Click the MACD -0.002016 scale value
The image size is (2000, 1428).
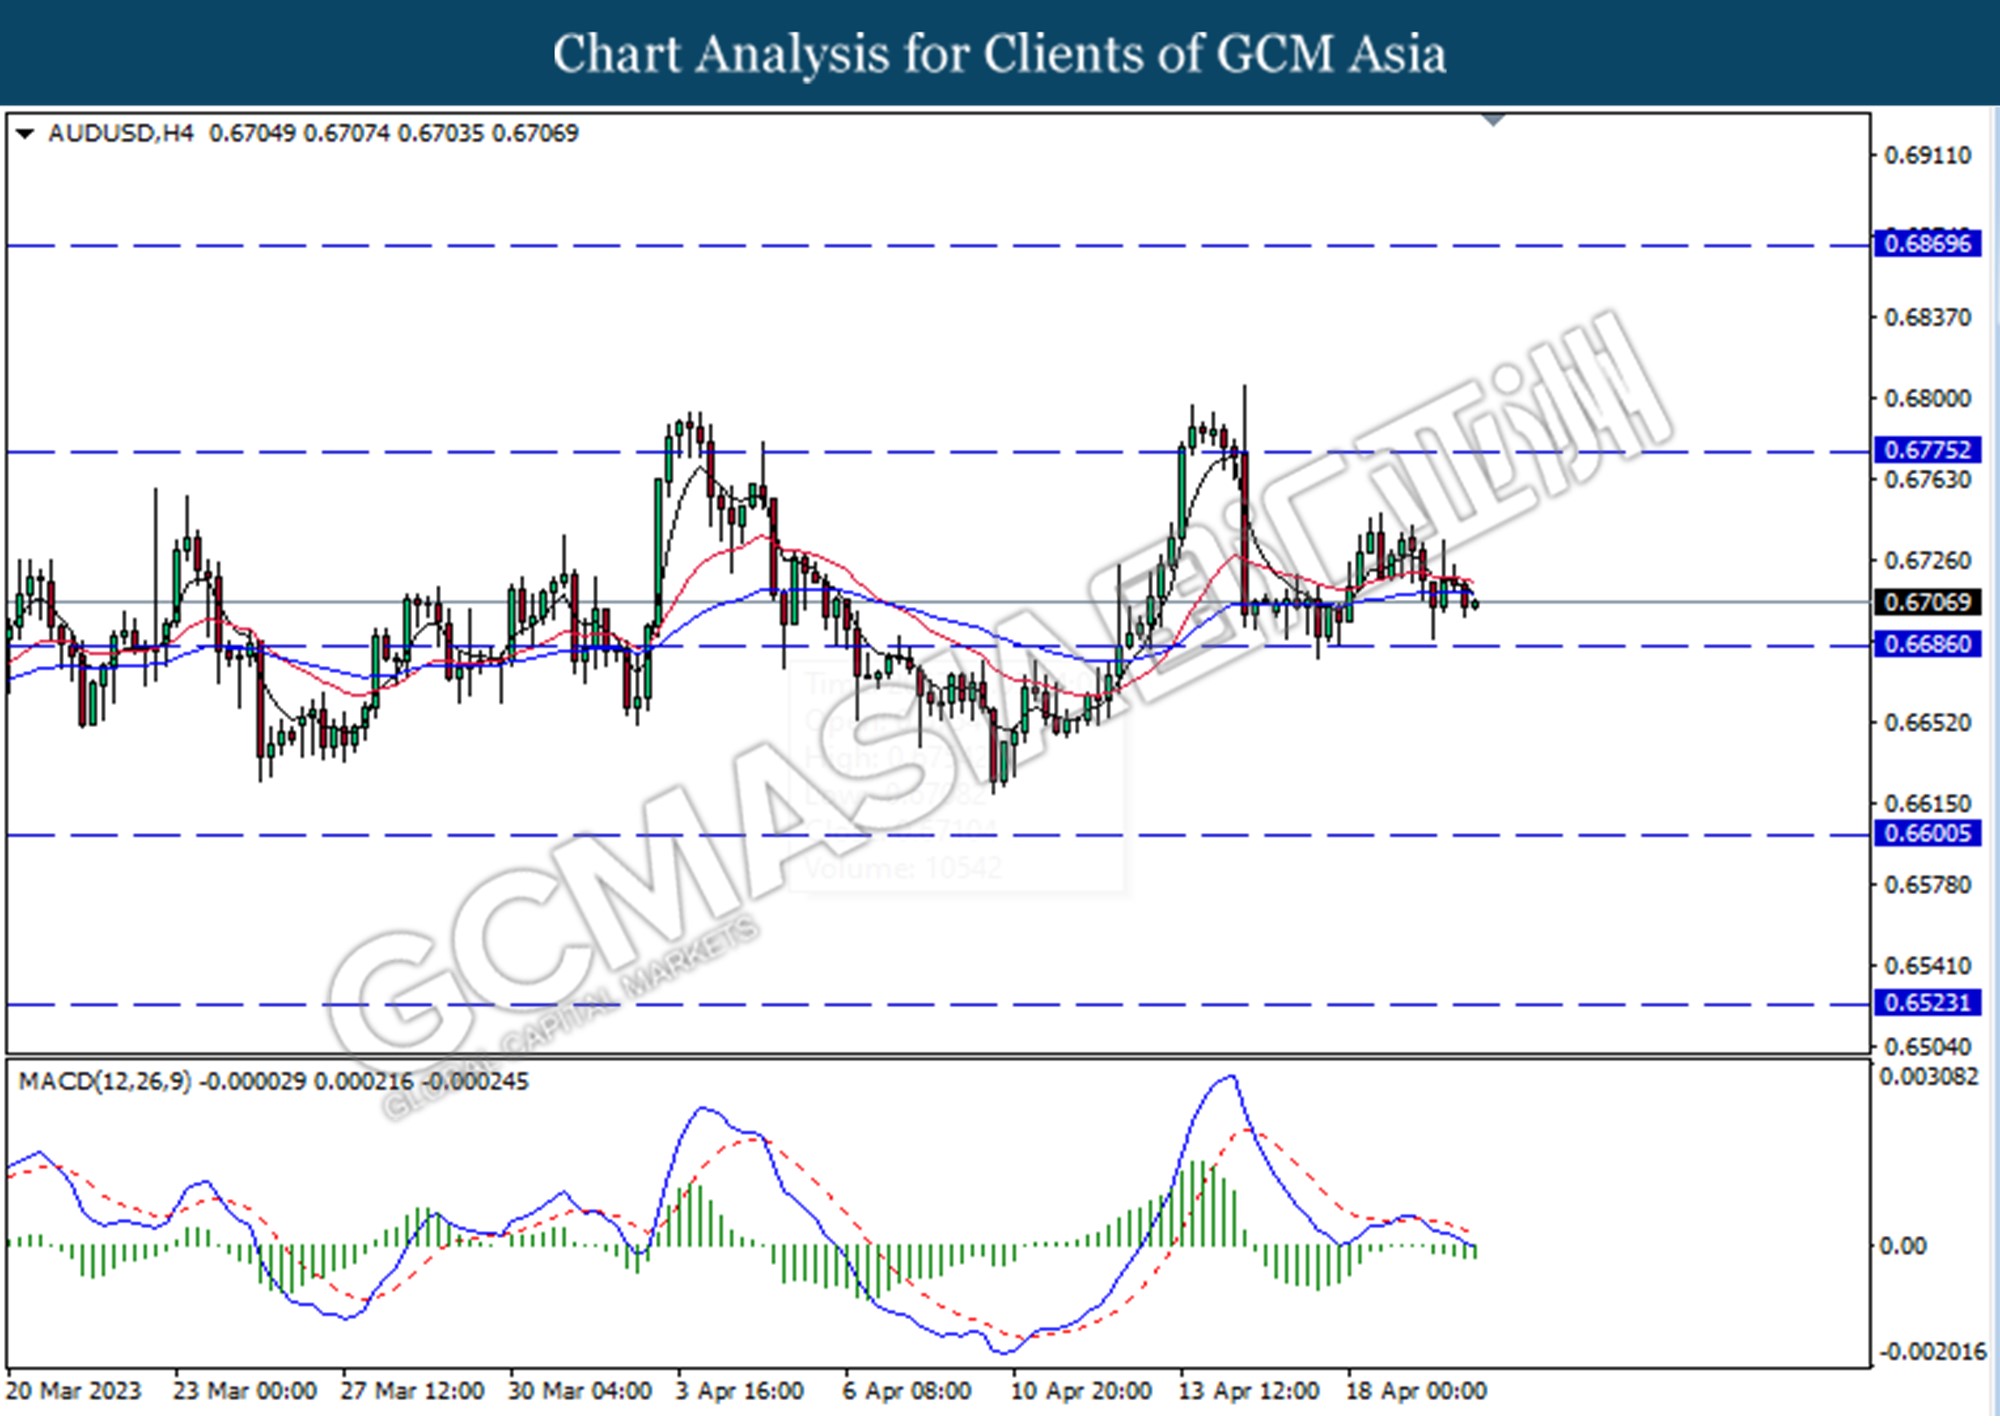click(1932, 1351)
